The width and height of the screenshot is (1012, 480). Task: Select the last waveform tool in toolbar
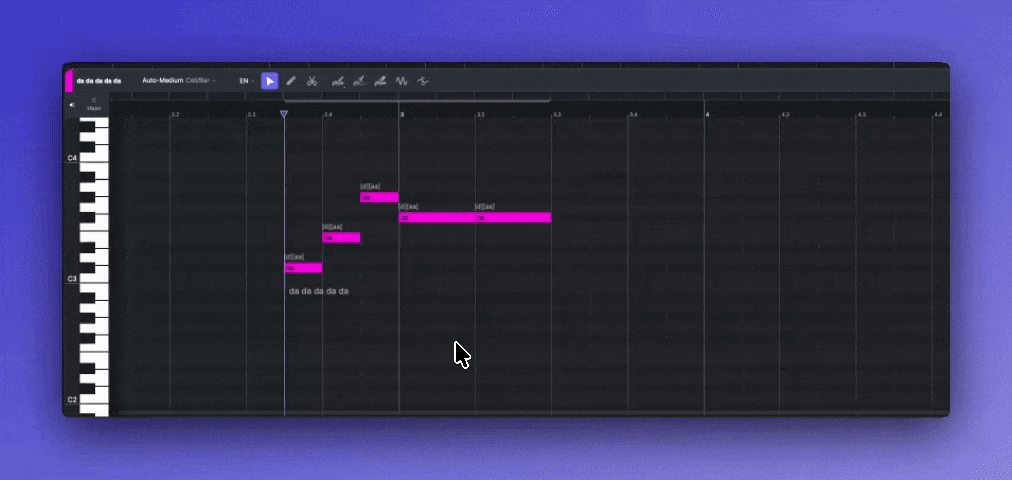(x=422, y=81)
